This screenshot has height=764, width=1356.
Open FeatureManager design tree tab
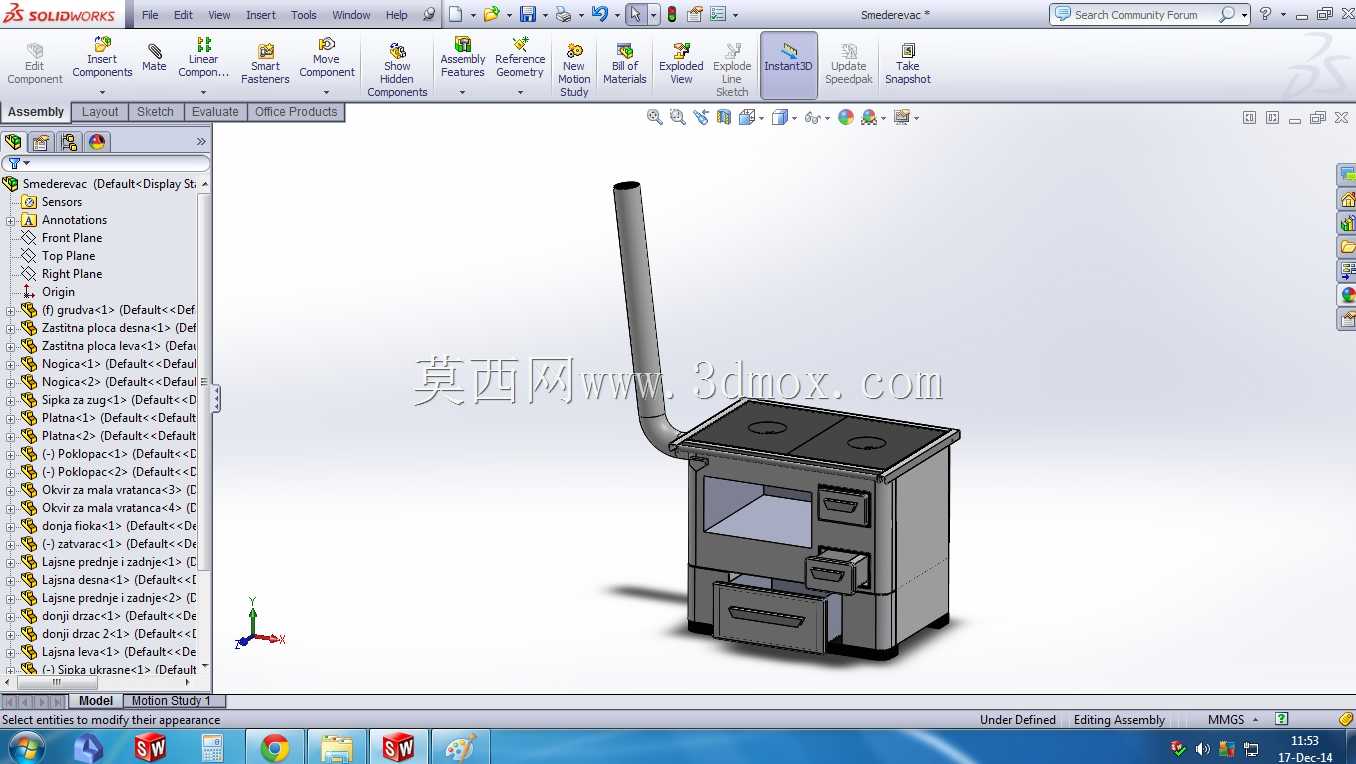coord(13,142)
